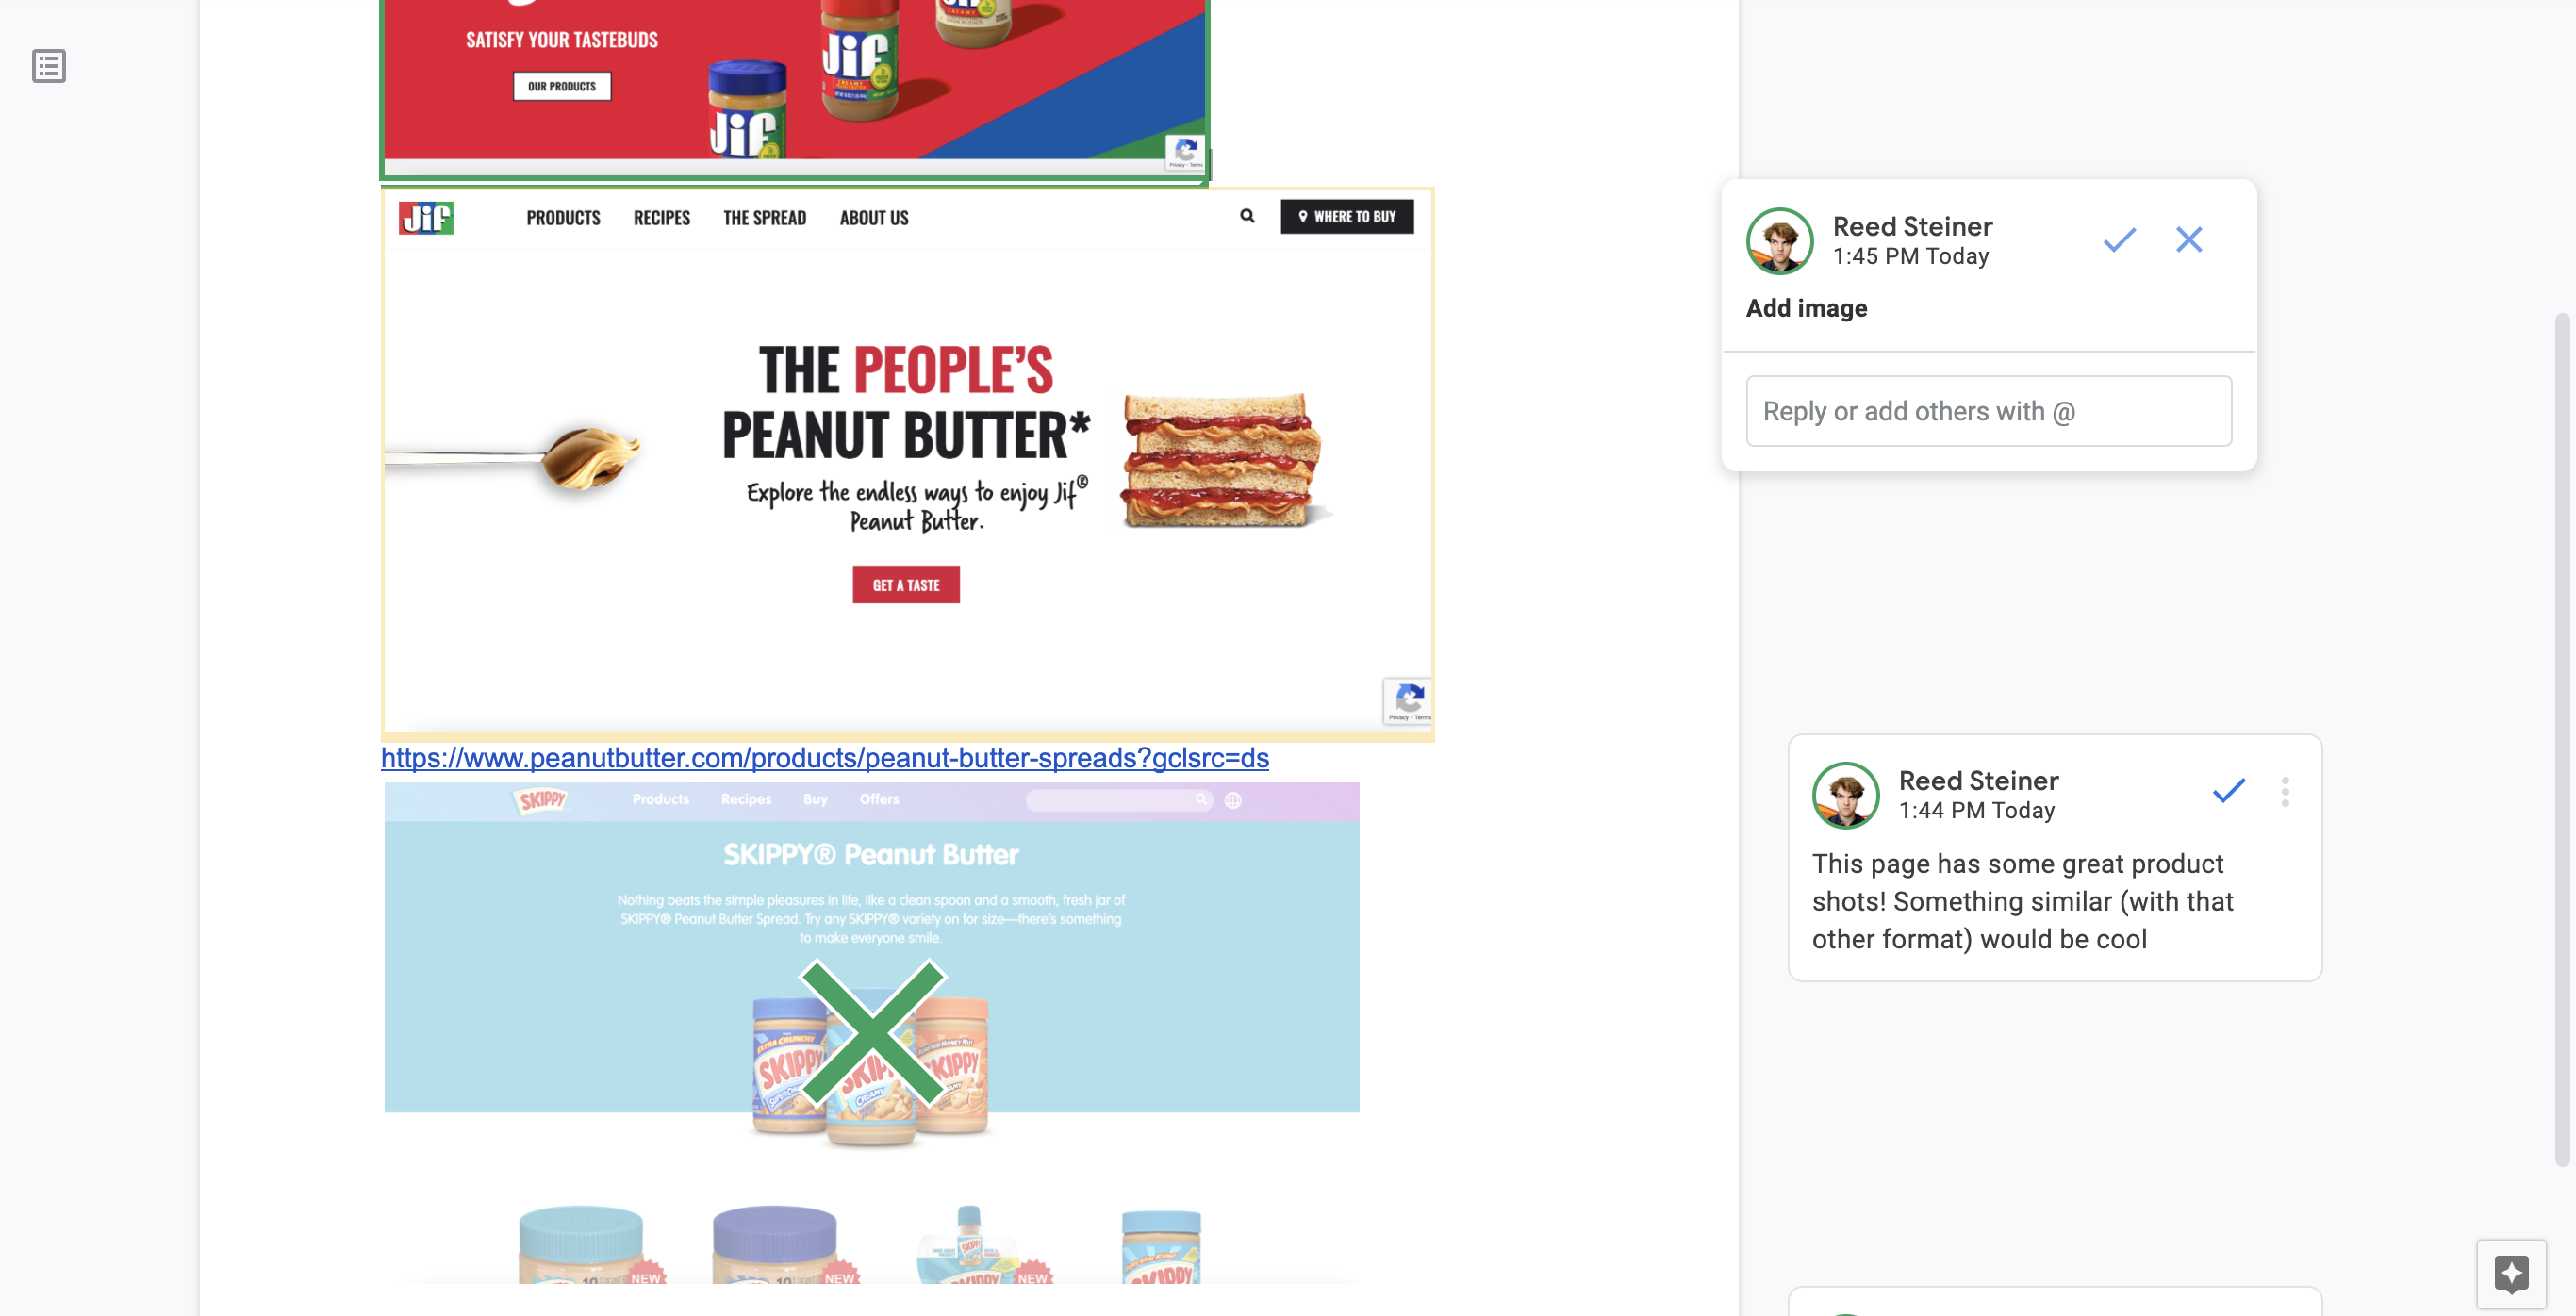
Task: Click RECIPES in the Jif navigation
Action: pyautogui.click(x=661, y=218)
